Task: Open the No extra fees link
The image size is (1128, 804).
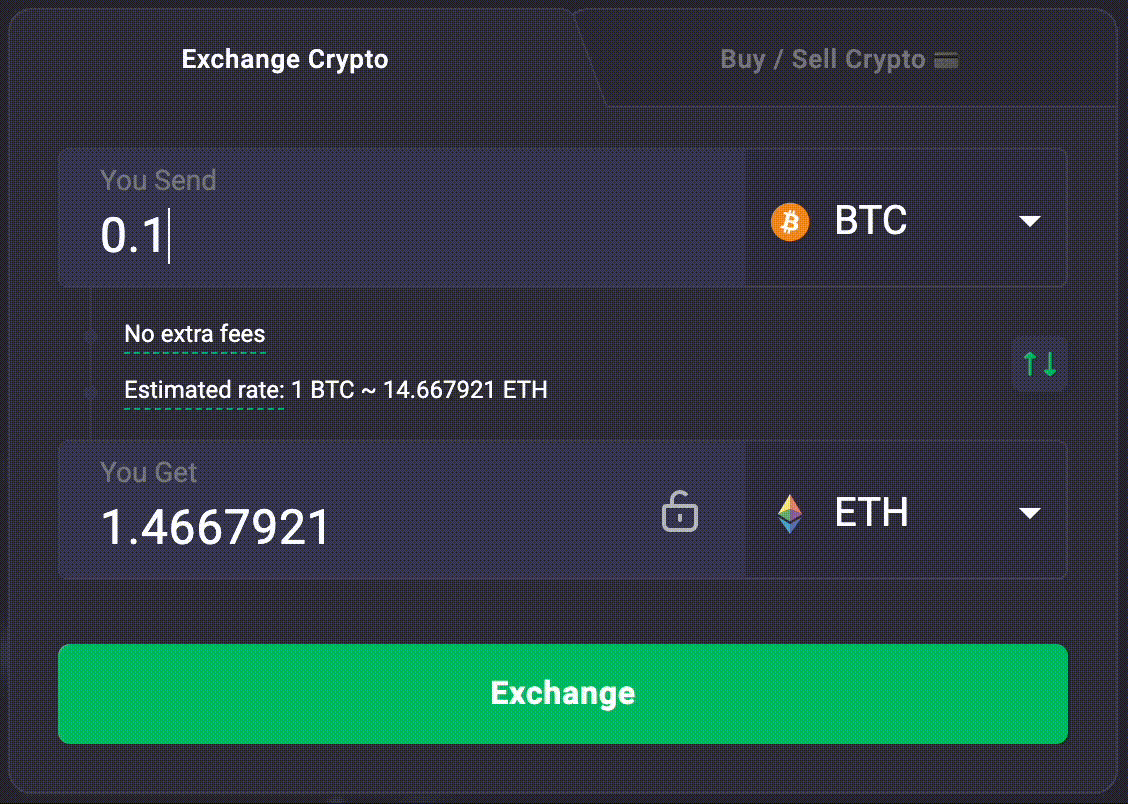Action: pyautogui.click(x=195, y=334)
